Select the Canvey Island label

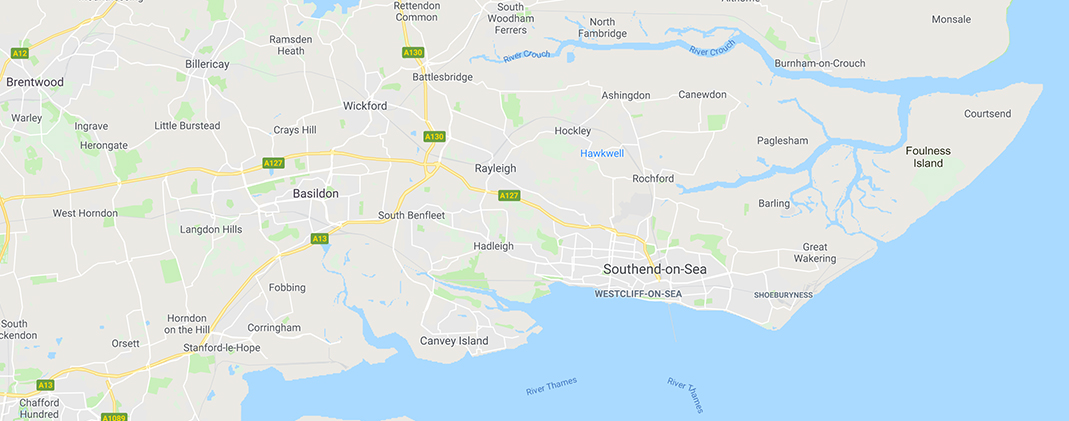point(454,341)
